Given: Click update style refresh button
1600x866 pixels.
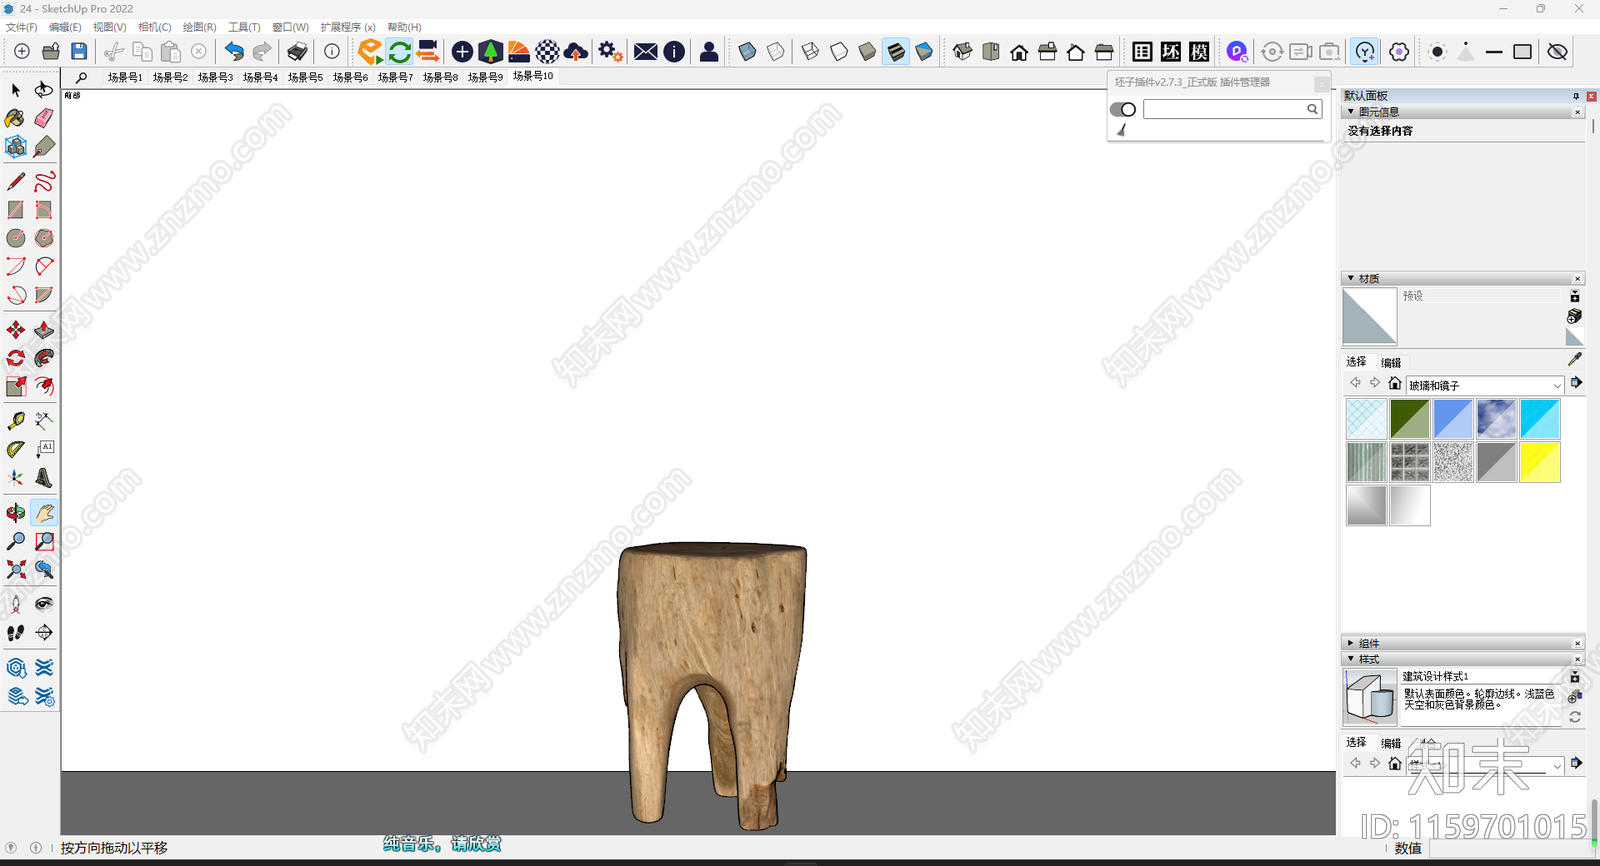Looking at the screenshot, I should tap(1574, 717).
